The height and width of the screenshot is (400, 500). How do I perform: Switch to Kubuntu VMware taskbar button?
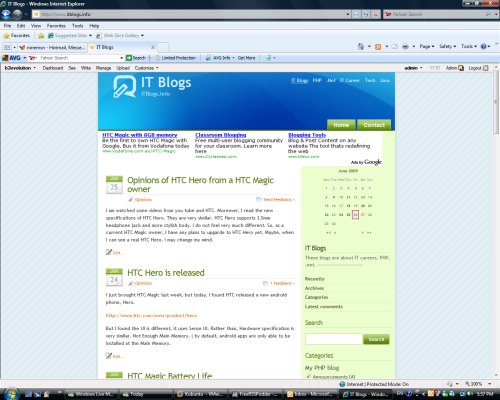point(200,394)
